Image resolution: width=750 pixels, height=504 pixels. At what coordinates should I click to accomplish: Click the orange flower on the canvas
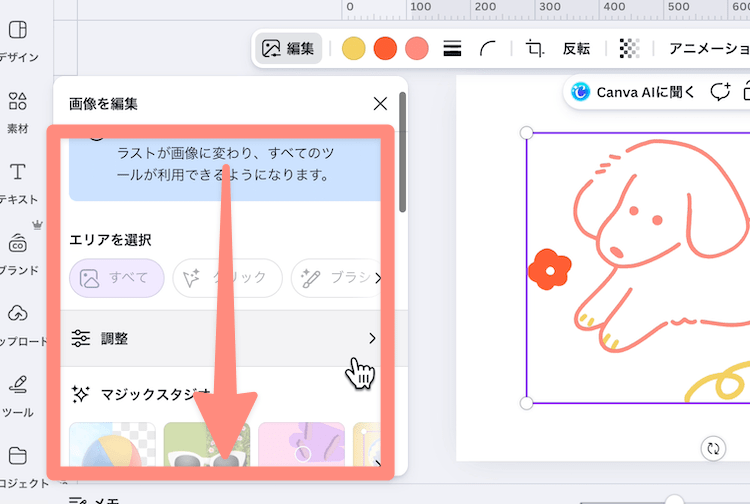point(550,269)
